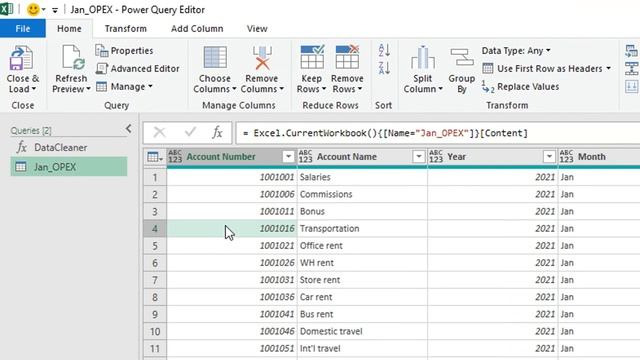The width and height of the screenshot is (640, 360).
Task: Open the table menu icon at grid corner
Action: 155,157
